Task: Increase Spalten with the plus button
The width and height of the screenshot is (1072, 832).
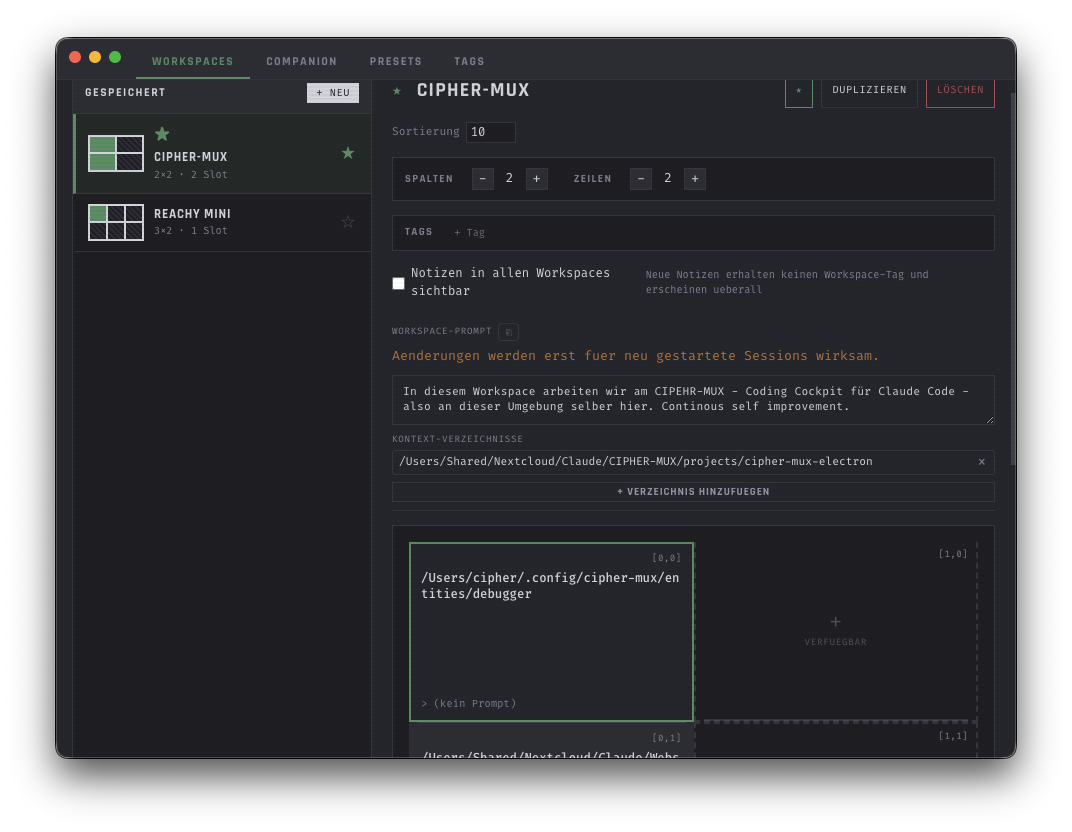Action: coord(537,179)
